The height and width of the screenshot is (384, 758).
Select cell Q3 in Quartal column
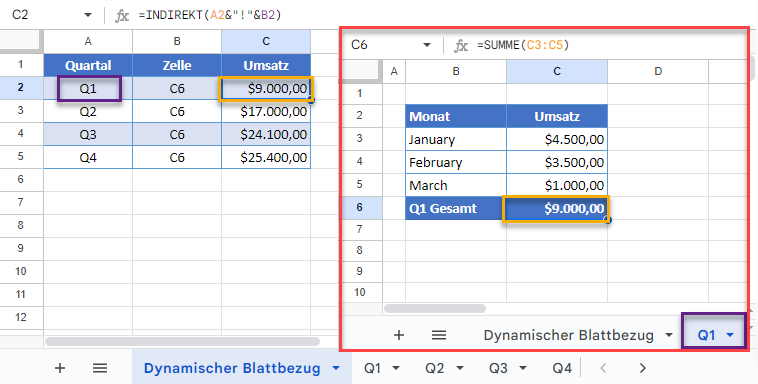tap(88, 134)
